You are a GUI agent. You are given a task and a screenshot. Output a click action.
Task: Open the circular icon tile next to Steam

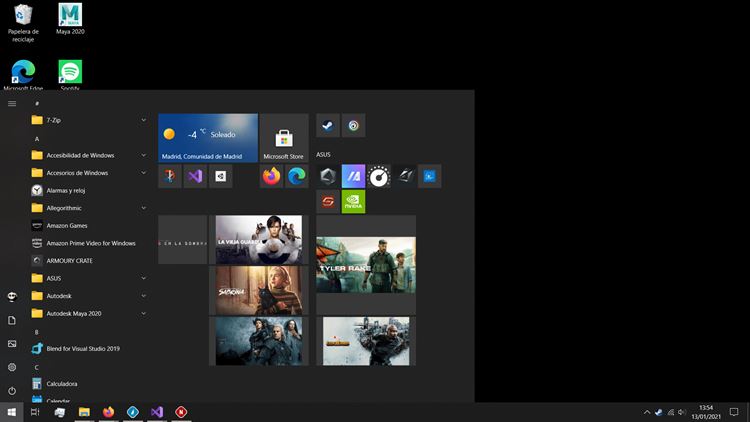353,125
